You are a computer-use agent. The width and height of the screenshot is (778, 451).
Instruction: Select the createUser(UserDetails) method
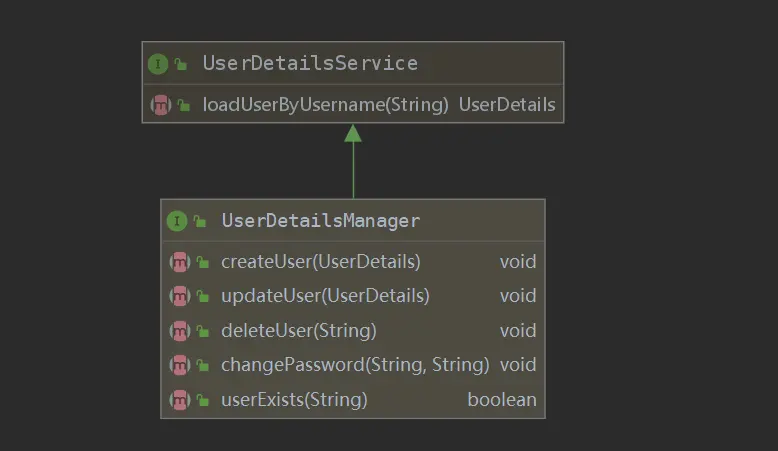tap(320, 262)
